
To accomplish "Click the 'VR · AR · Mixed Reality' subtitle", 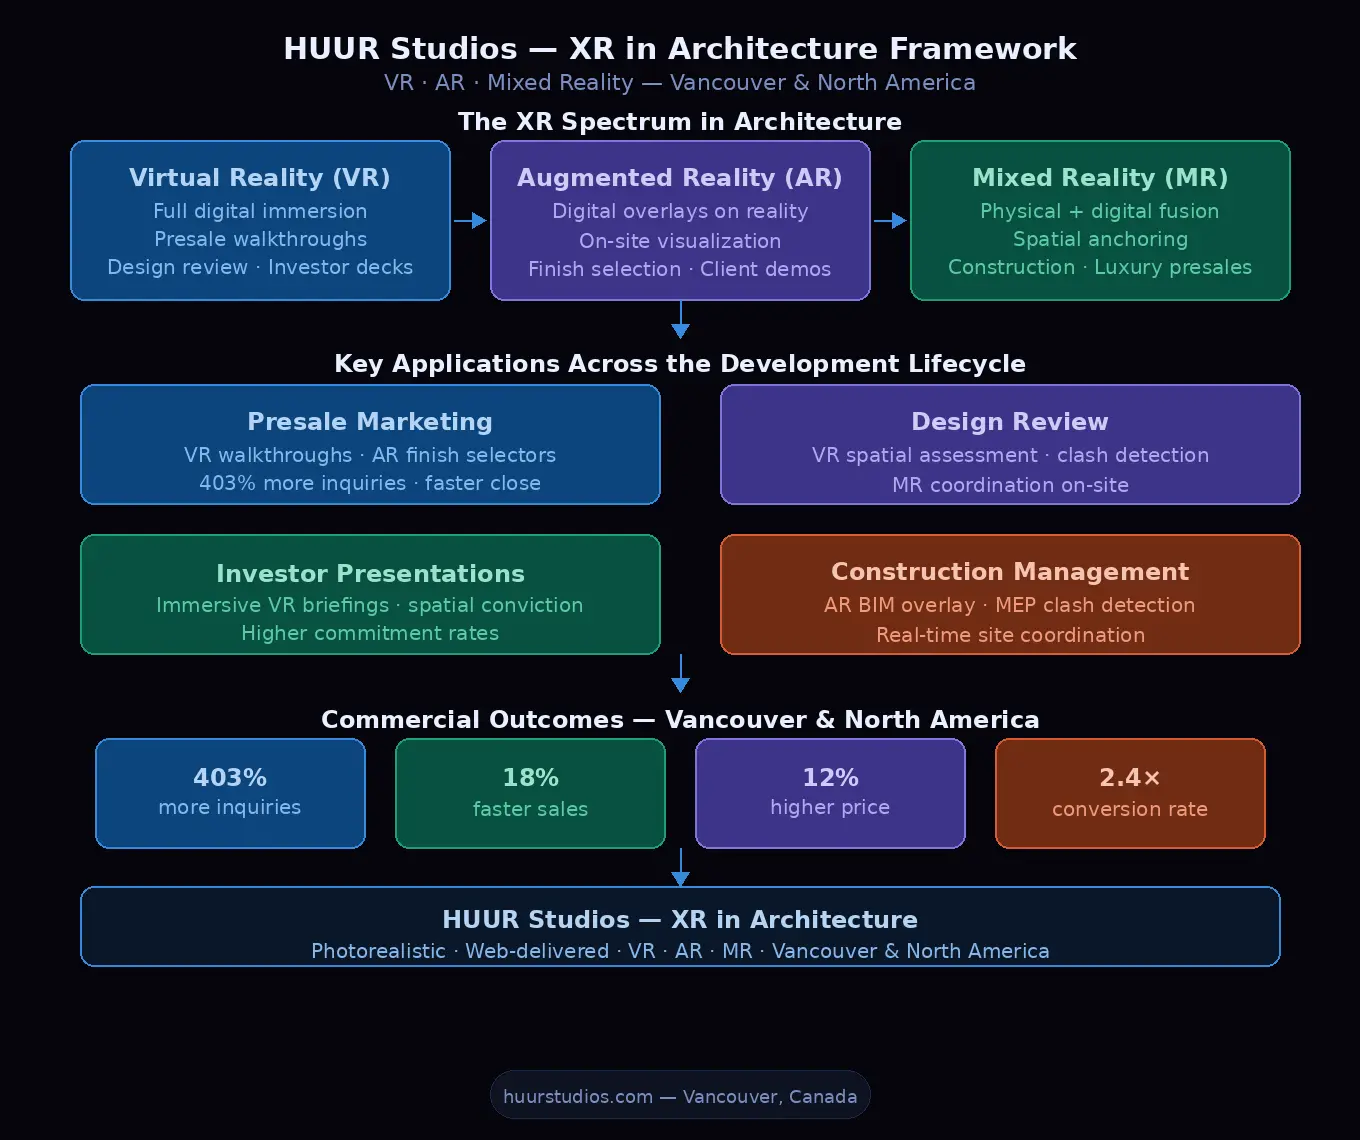I will coord(680,83).
